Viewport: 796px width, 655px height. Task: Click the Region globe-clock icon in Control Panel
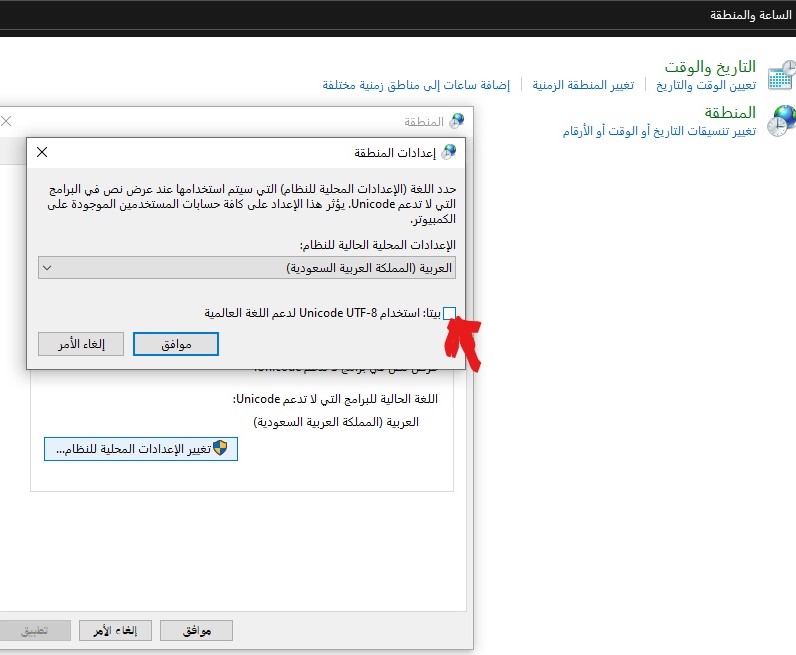click(x=782, y=121)
